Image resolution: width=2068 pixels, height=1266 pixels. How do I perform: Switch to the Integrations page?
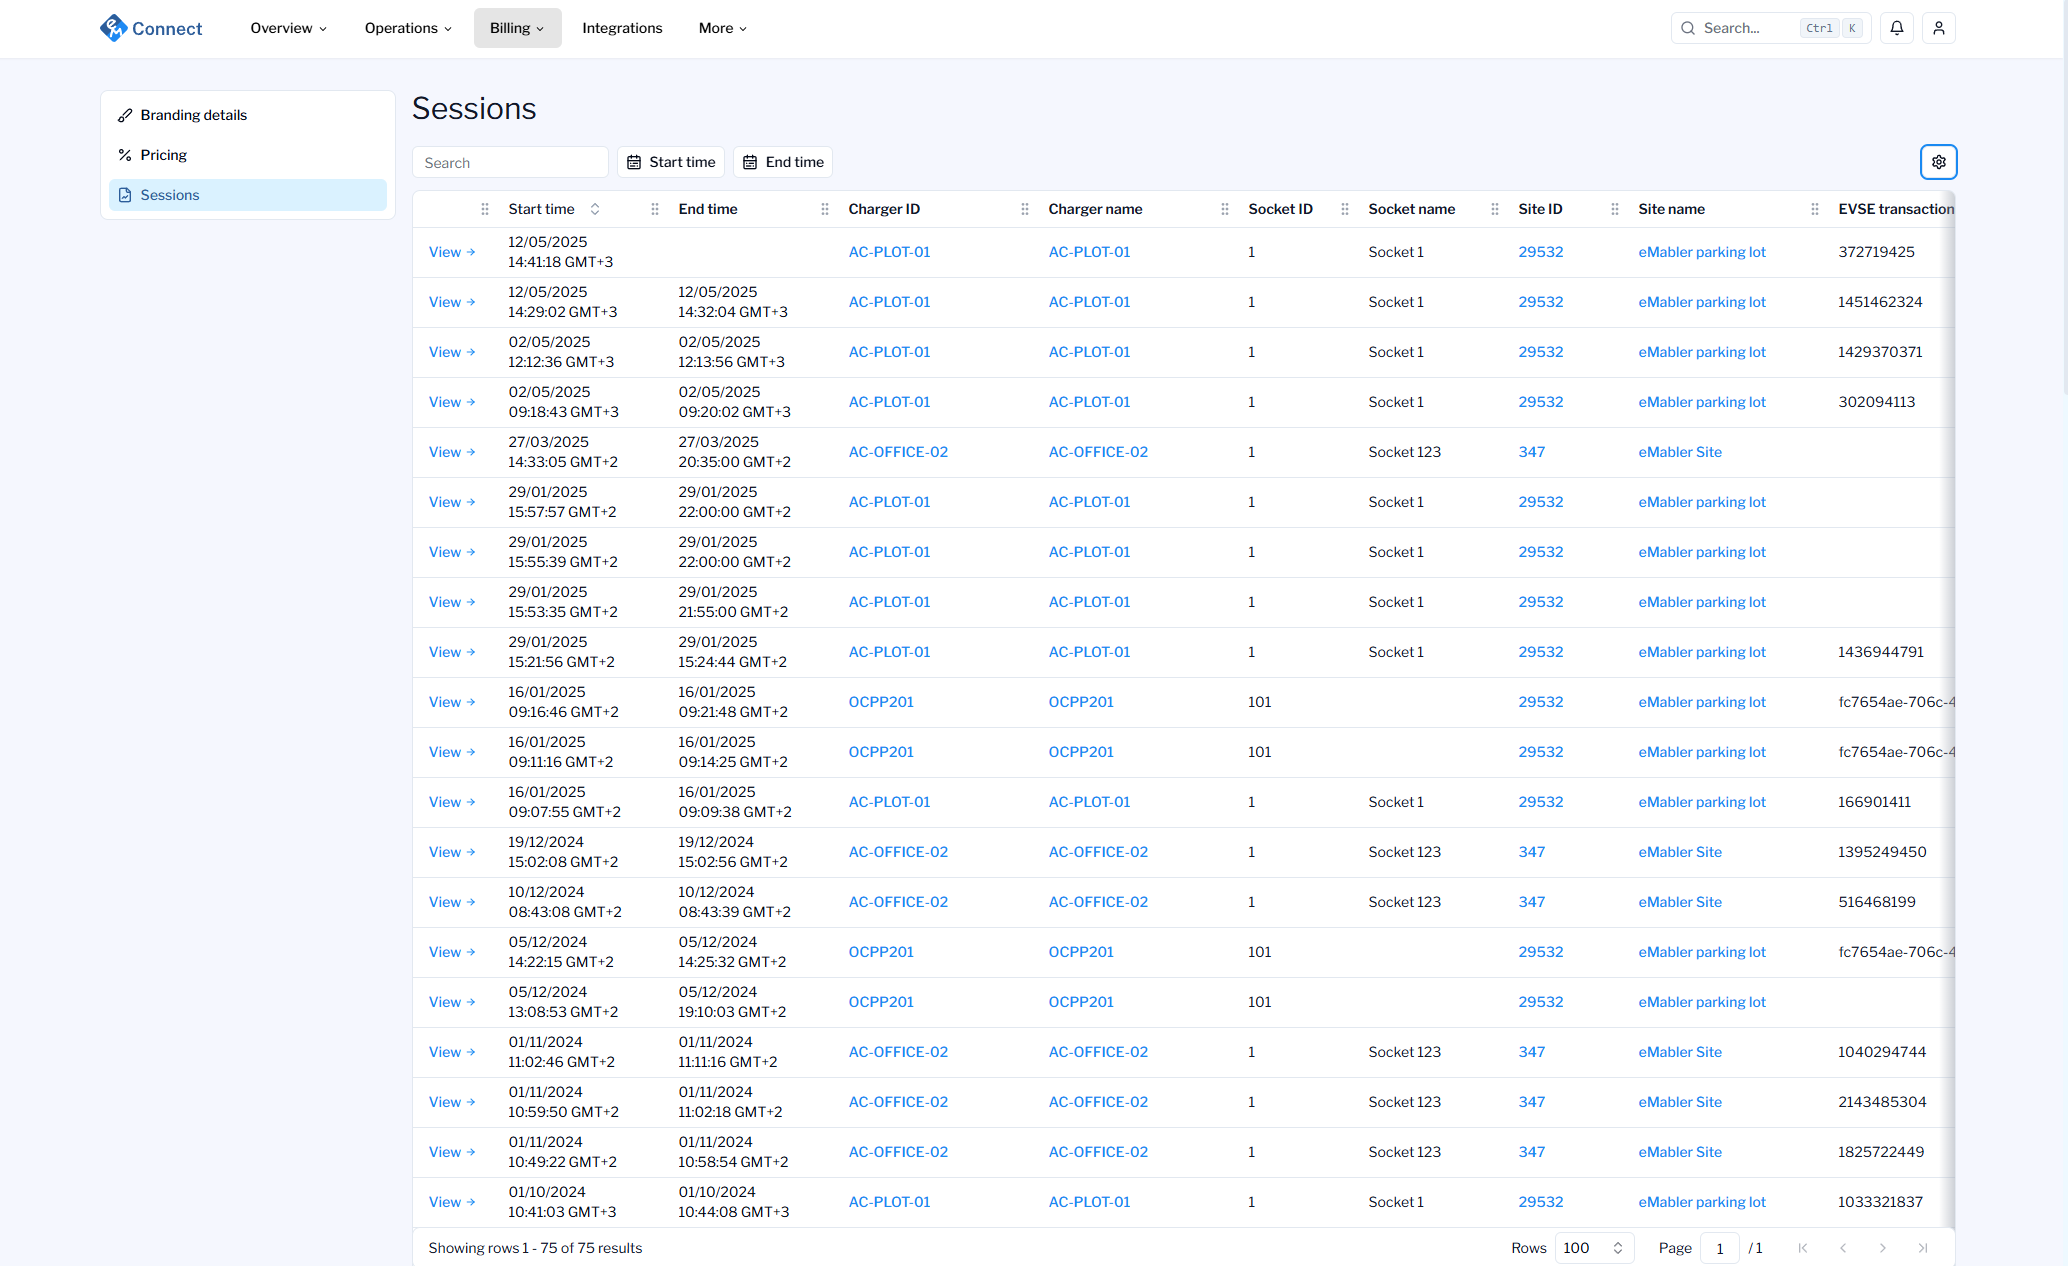pos(622,27)
